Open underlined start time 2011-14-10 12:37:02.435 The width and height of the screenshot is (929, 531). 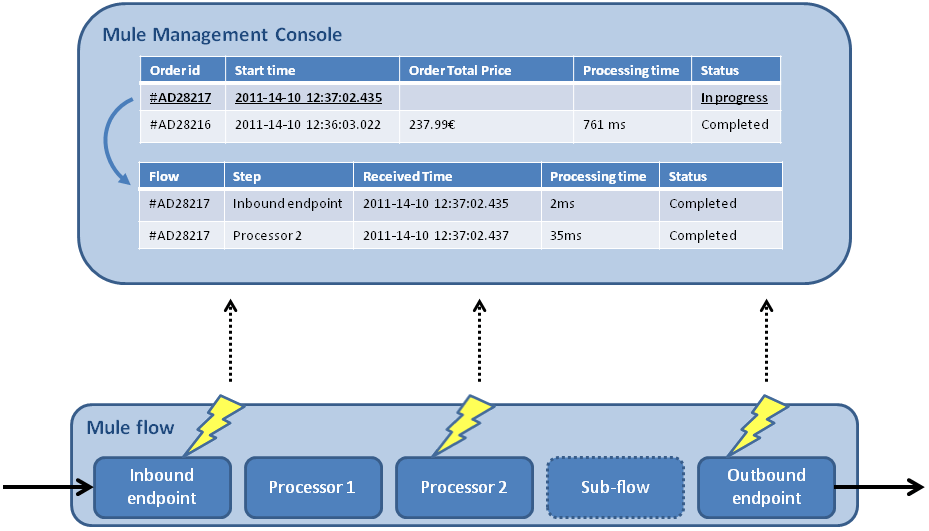[308, 98]
